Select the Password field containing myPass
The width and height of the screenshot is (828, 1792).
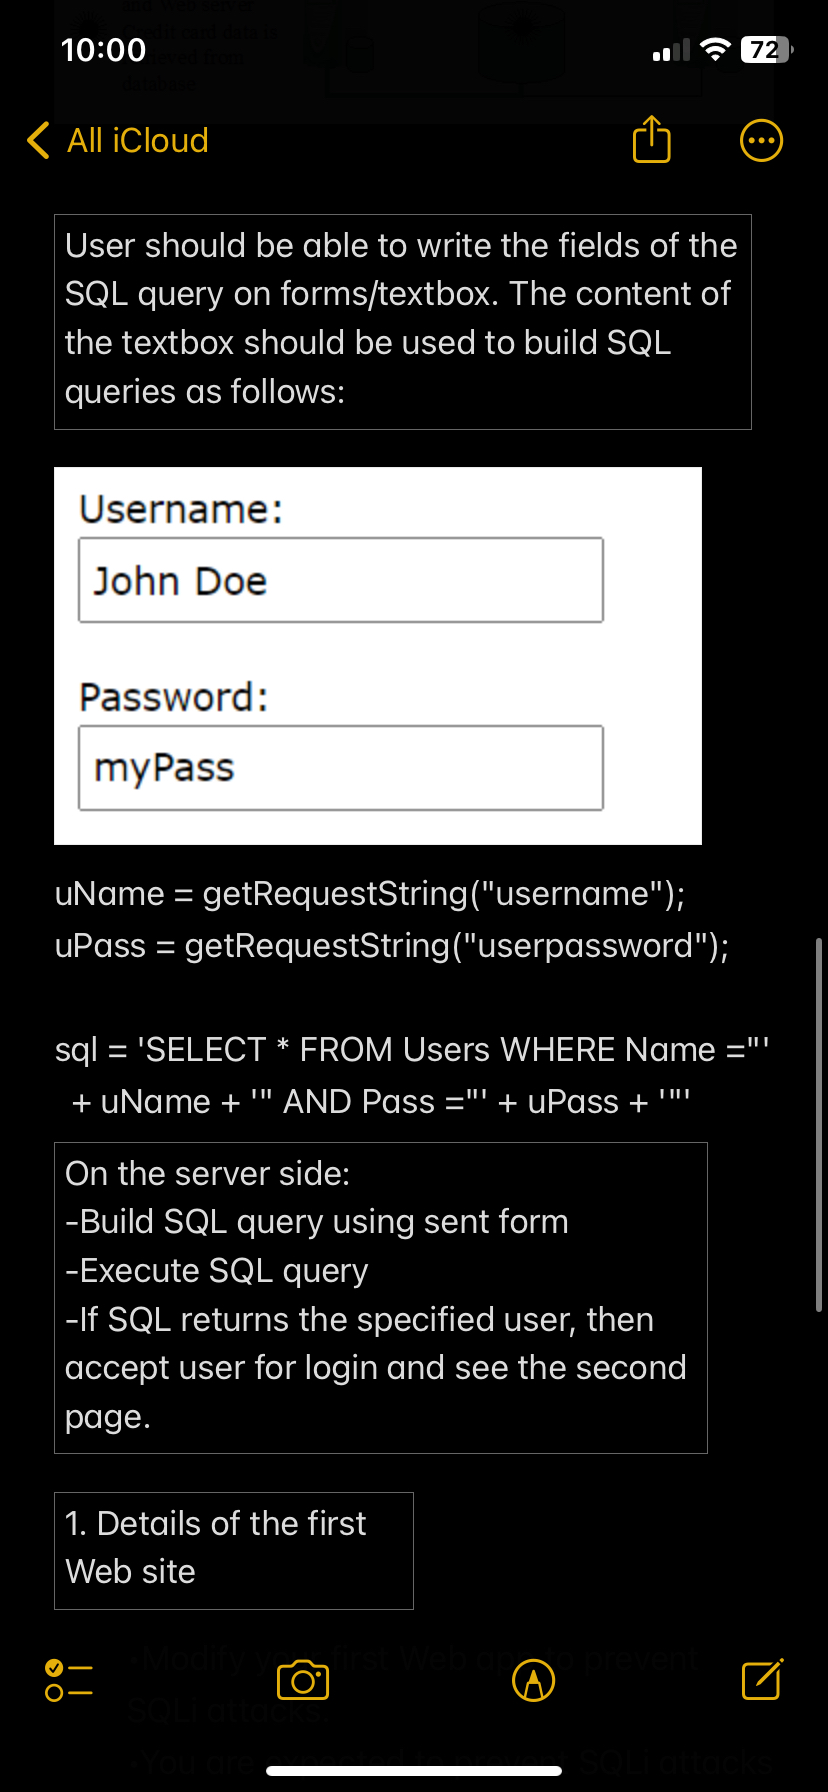click(340, 767)
